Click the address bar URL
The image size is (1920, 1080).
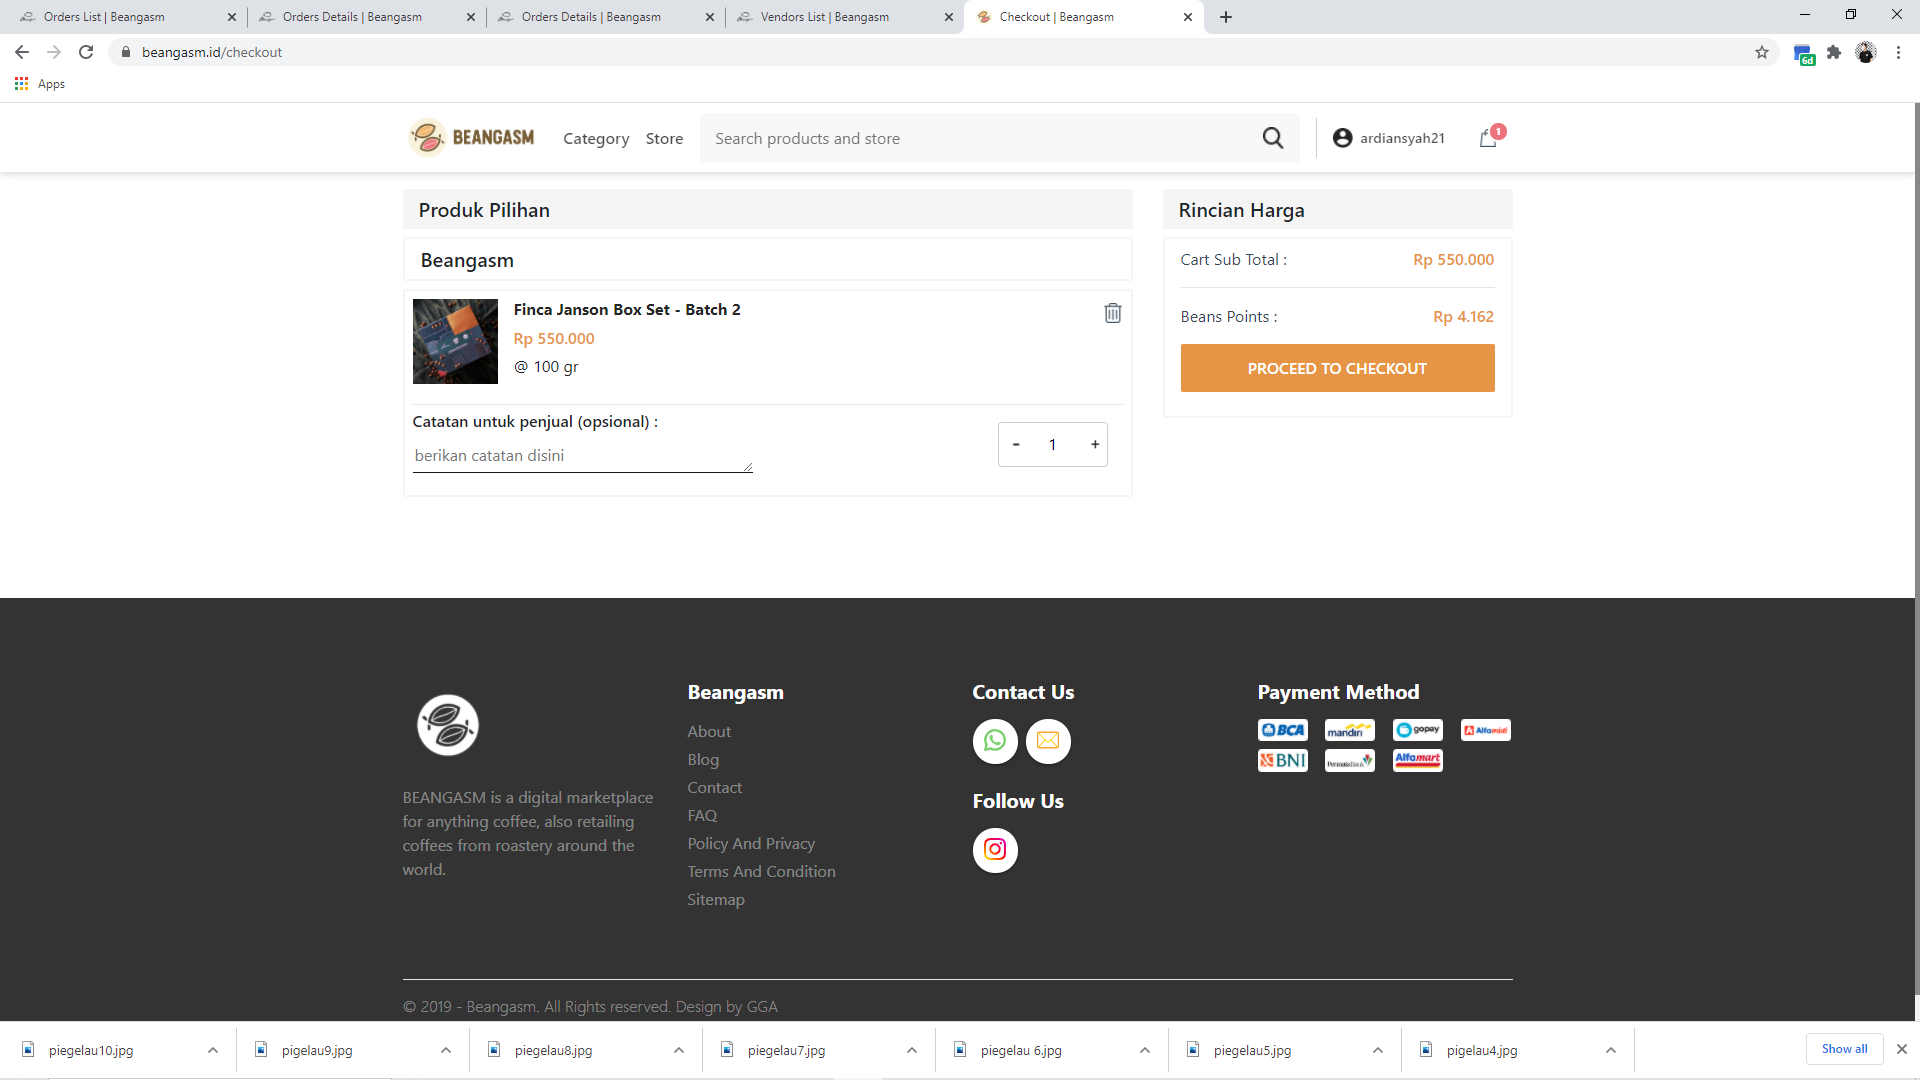(212, 52)
